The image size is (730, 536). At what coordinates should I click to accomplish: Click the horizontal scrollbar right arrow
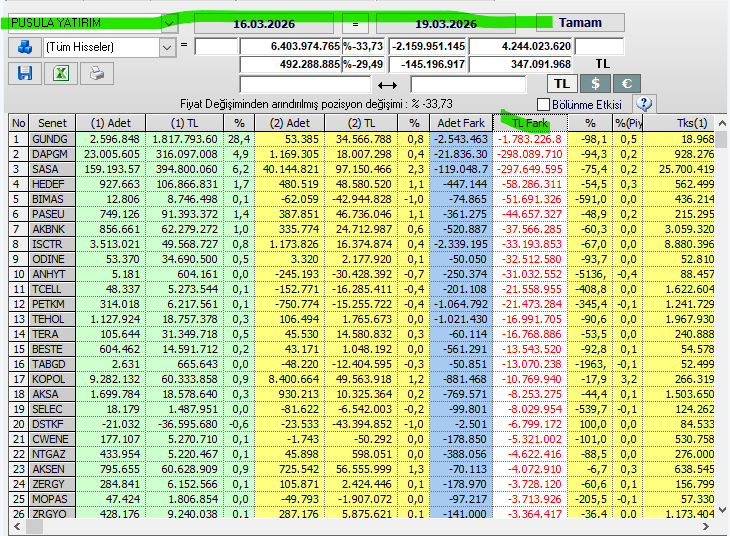point(706,527)
